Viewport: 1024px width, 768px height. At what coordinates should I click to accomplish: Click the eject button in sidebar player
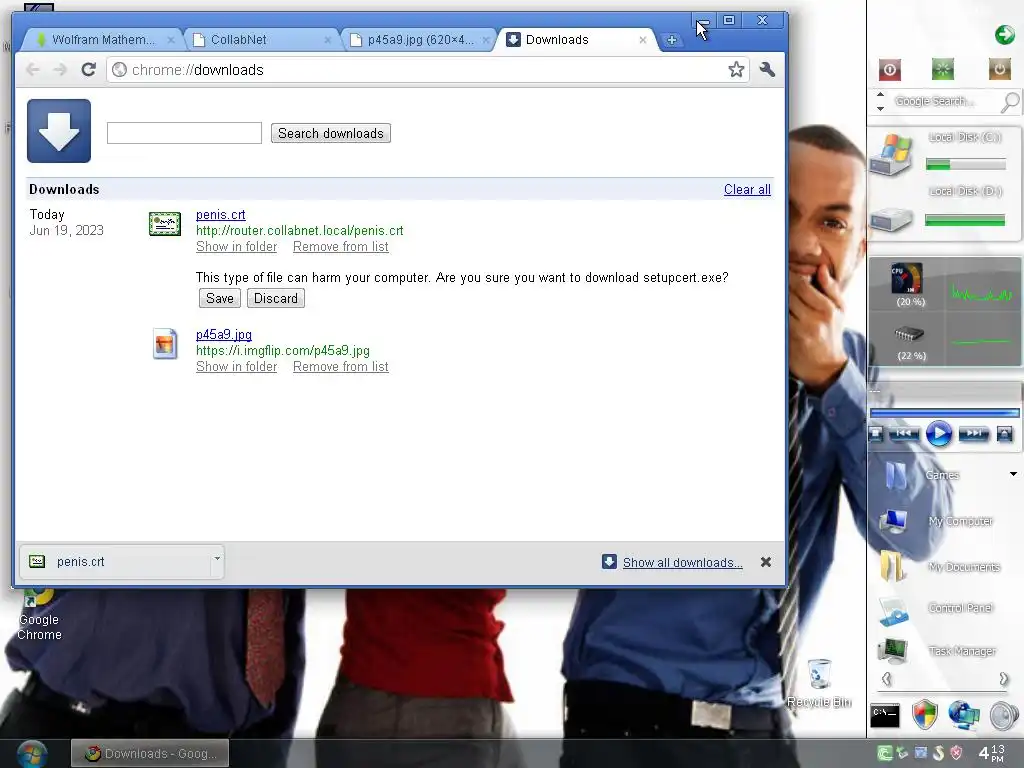tap(1004, 434)
